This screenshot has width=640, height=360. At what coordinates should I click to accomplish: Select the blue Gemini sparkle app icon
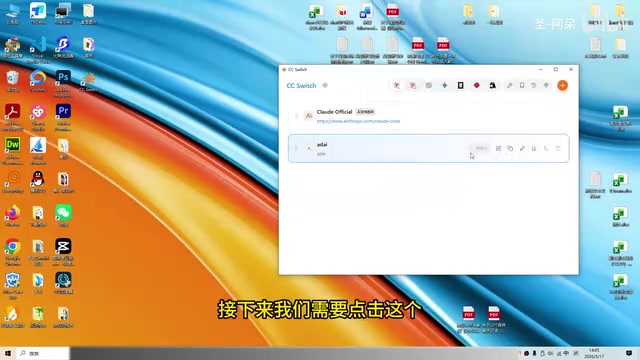[444, 85]
